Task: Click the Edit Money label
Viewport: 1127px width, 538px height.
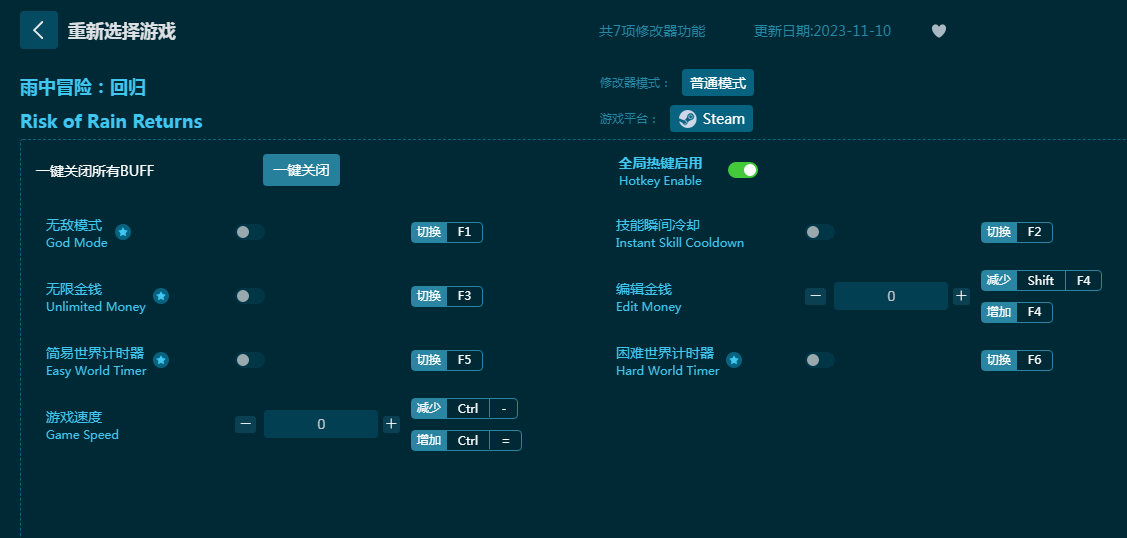Action: tap(648, 307)
